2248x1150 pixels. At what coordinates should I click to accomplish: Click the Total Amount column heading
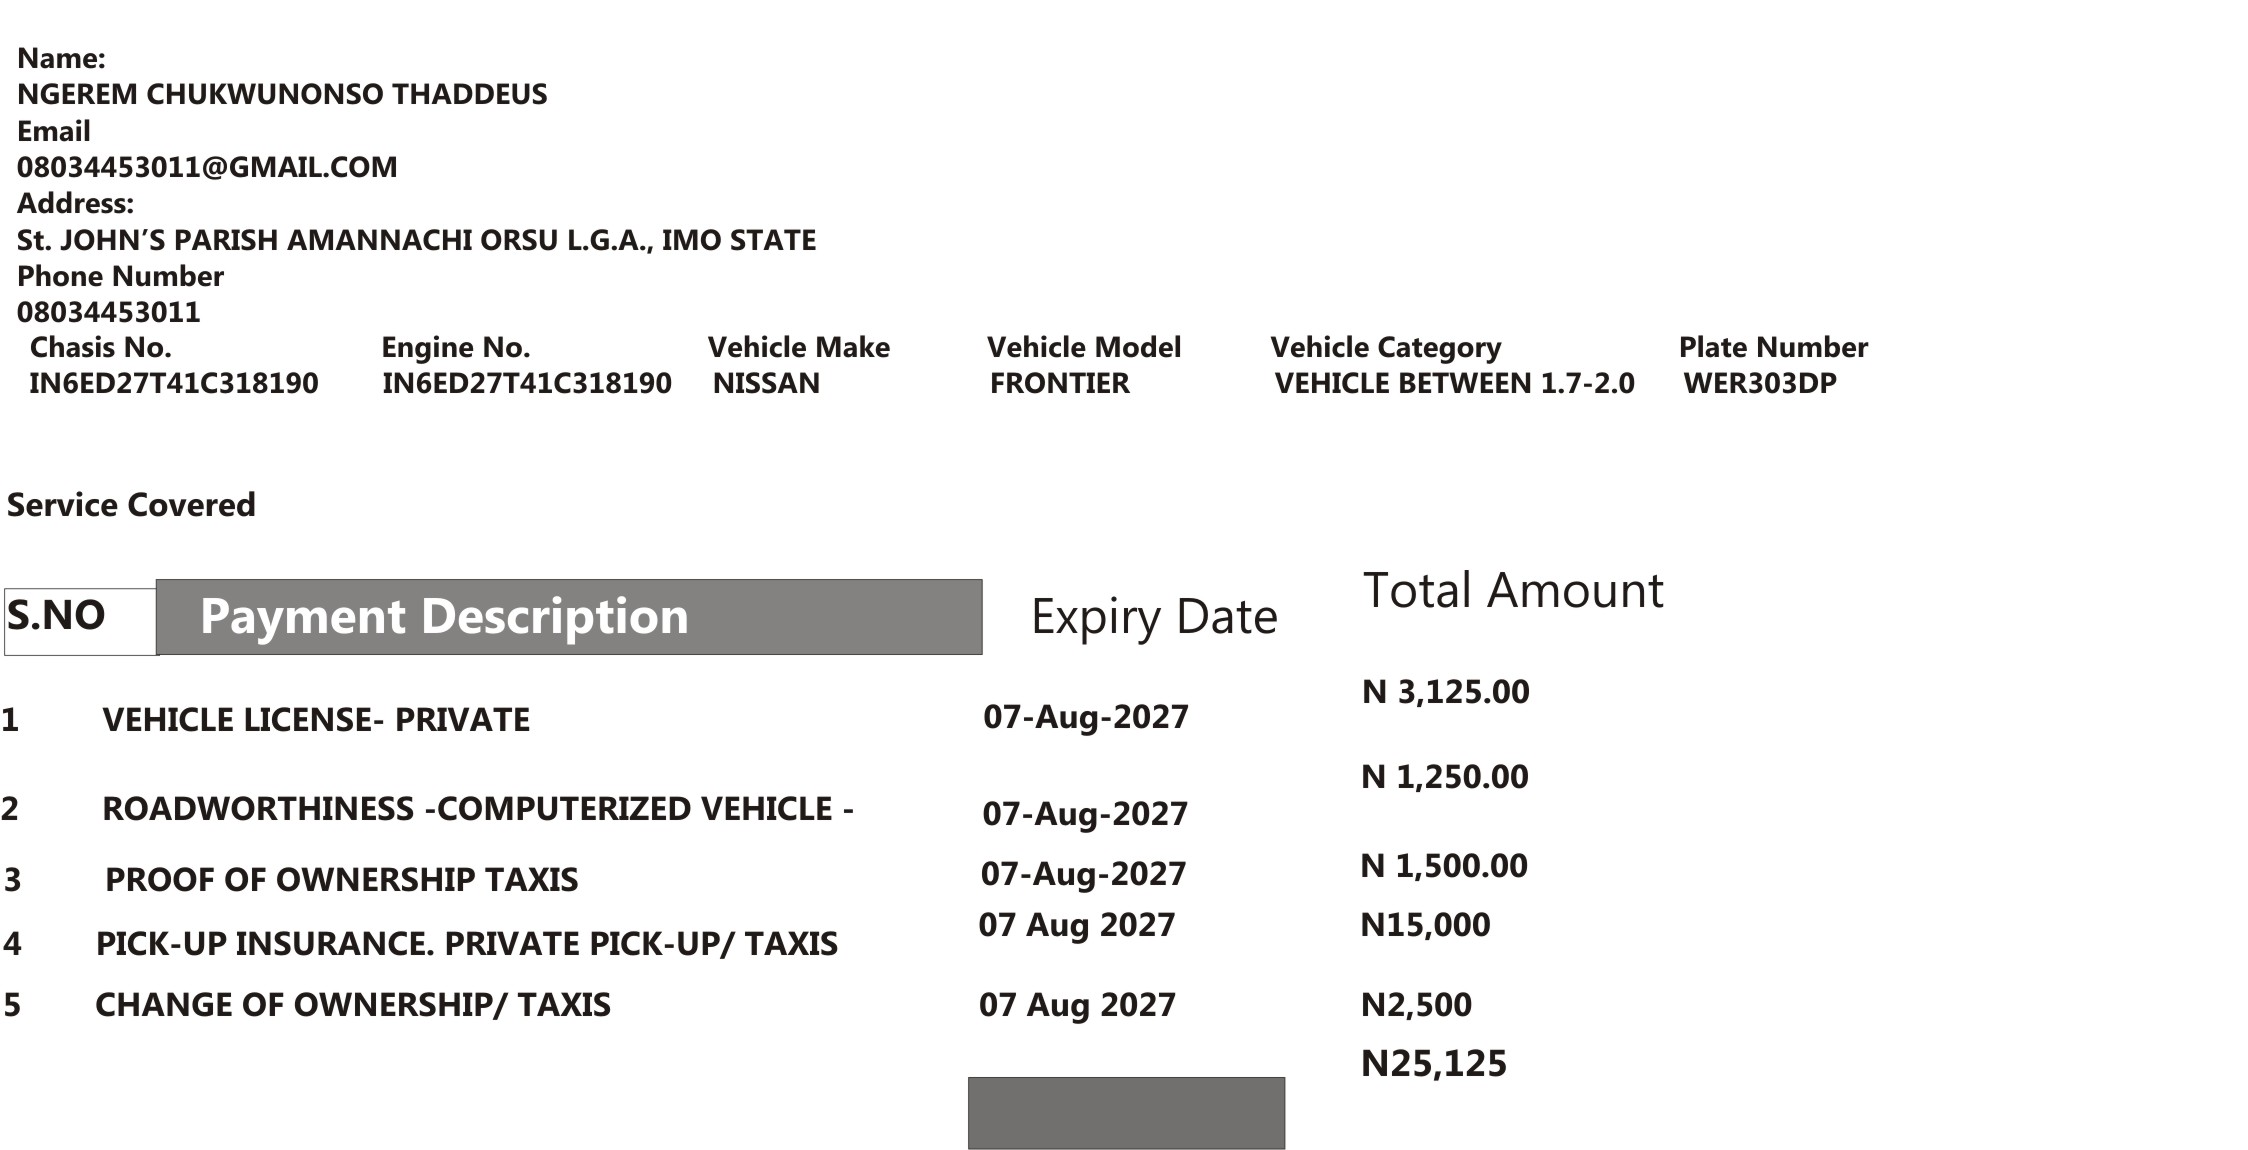click(x=1513, y=590)
